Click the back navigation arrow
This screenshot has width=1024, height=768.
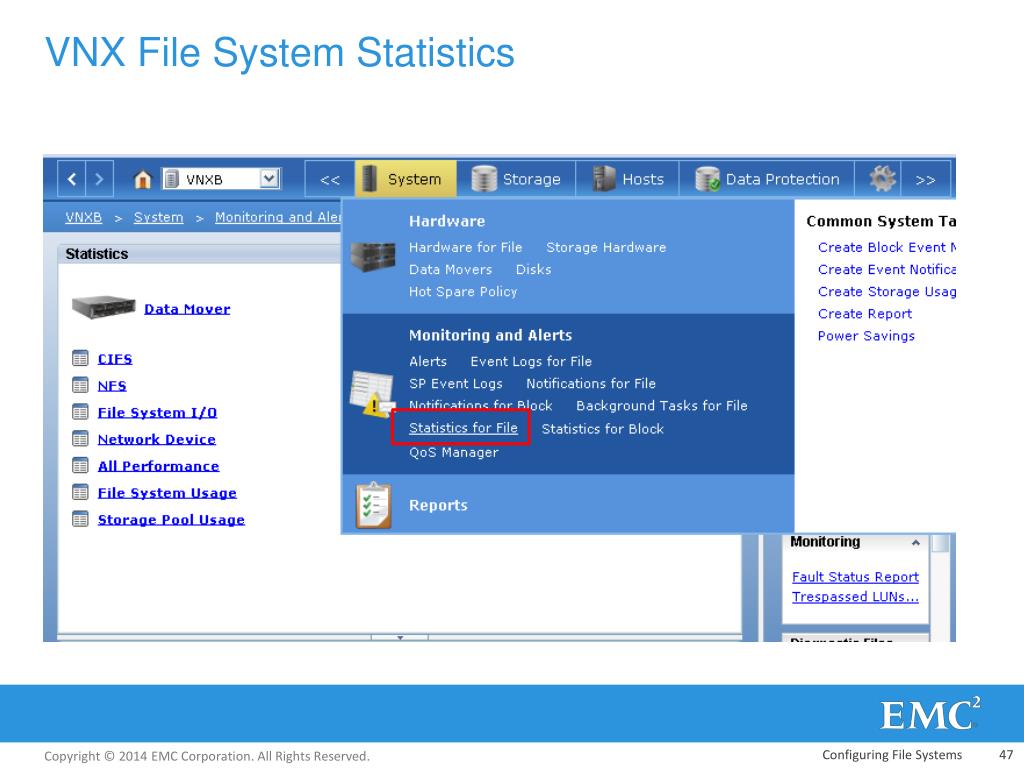tap(72, 179)
